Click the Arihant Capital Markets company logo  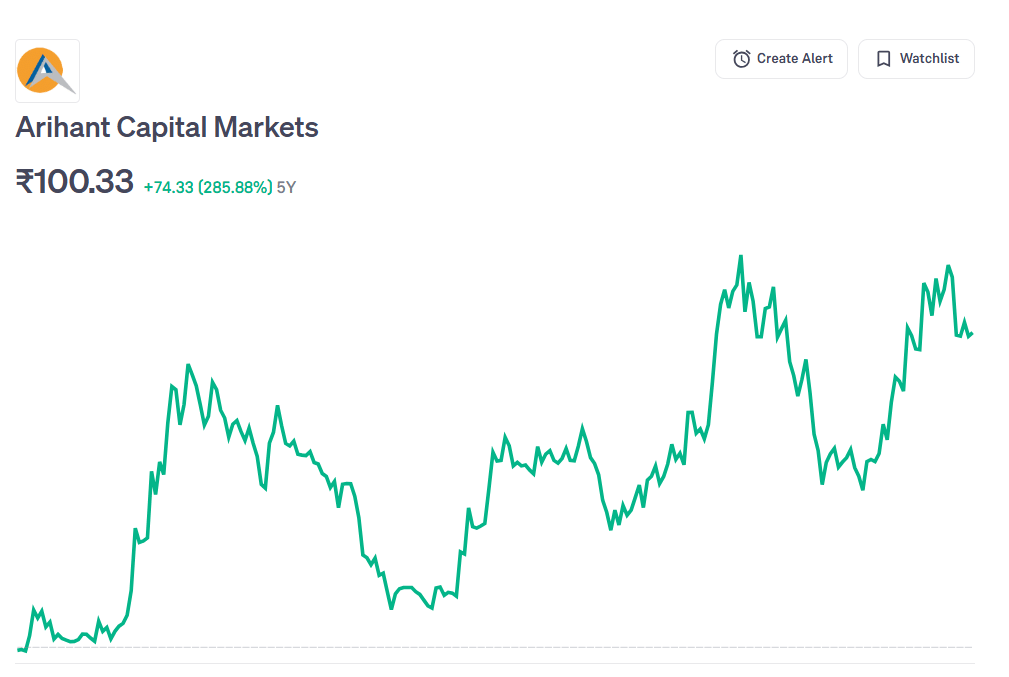coord(47,71)
